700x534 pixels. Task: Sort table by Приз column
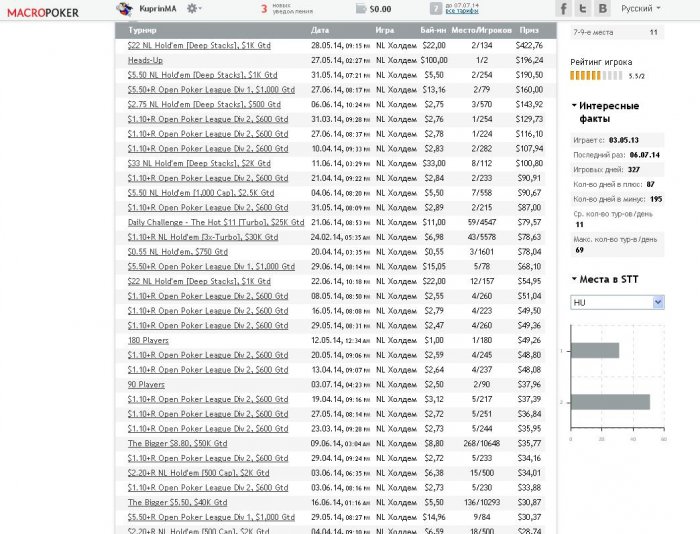pyautogui.click(x=529, y=30)
